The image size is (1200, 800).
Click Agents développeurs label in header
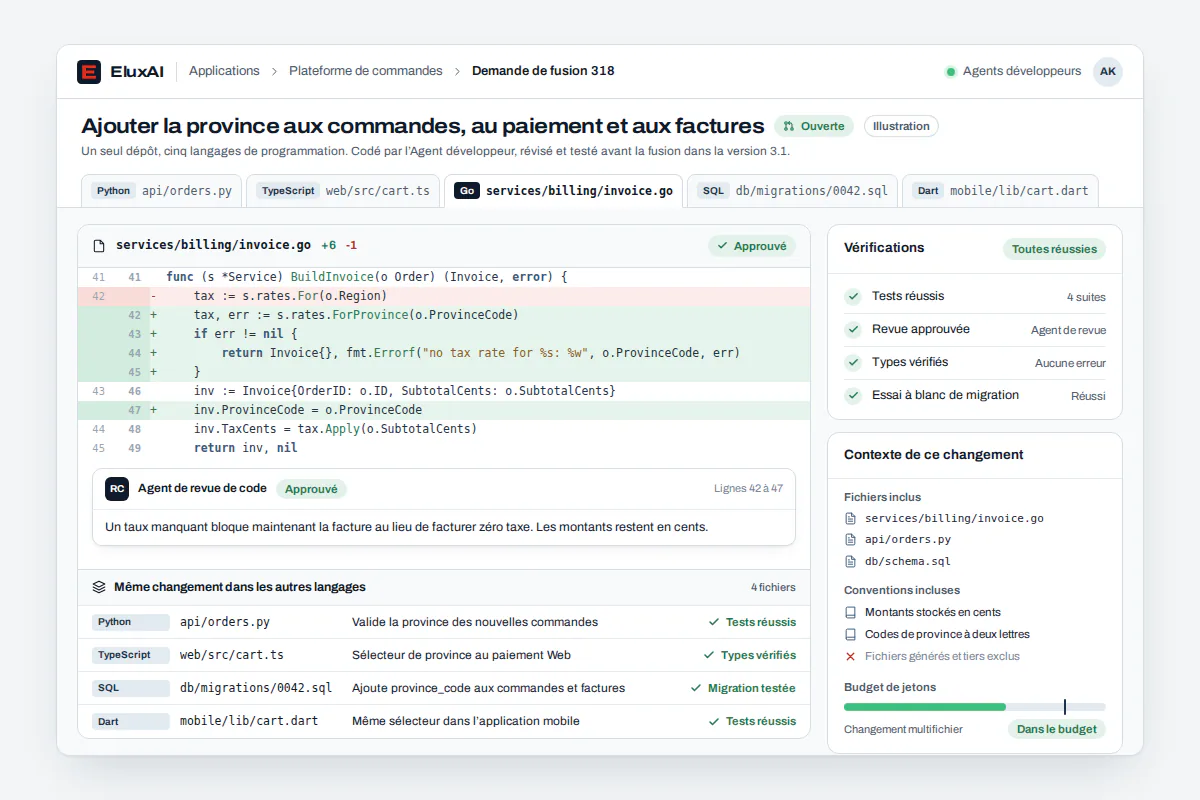pyautogui.click(x=1022, y=71)
